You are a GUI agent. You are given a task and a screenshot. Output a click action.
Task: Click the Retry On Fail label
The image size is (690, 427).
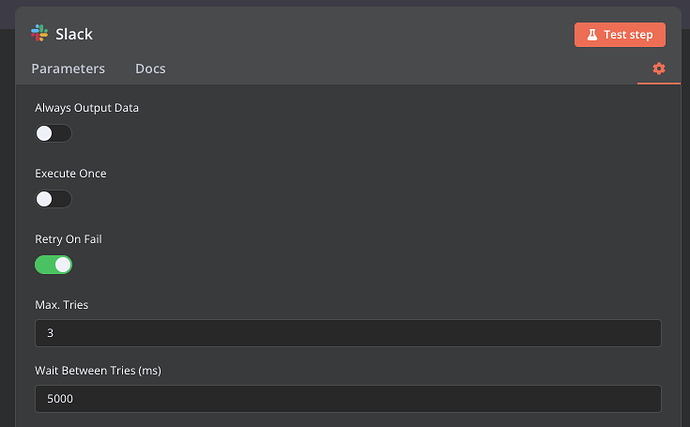pyautogui.click(x=68, y=240)
